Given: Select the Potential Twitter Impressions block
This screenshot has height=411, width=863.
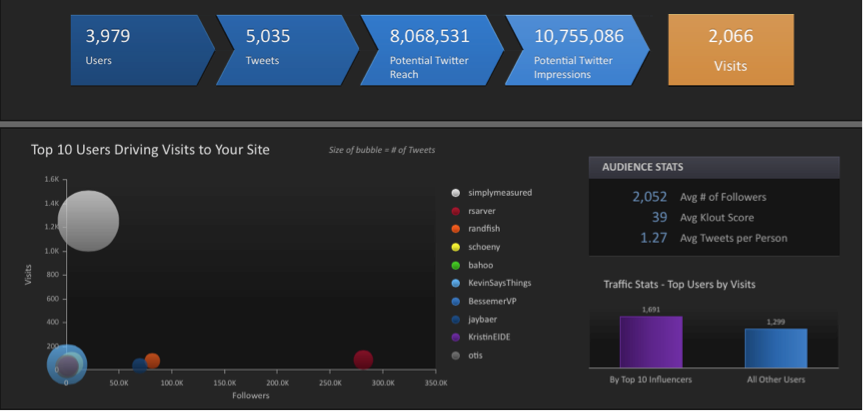Looking at the screenshot, I should click(x=577, y=50).
